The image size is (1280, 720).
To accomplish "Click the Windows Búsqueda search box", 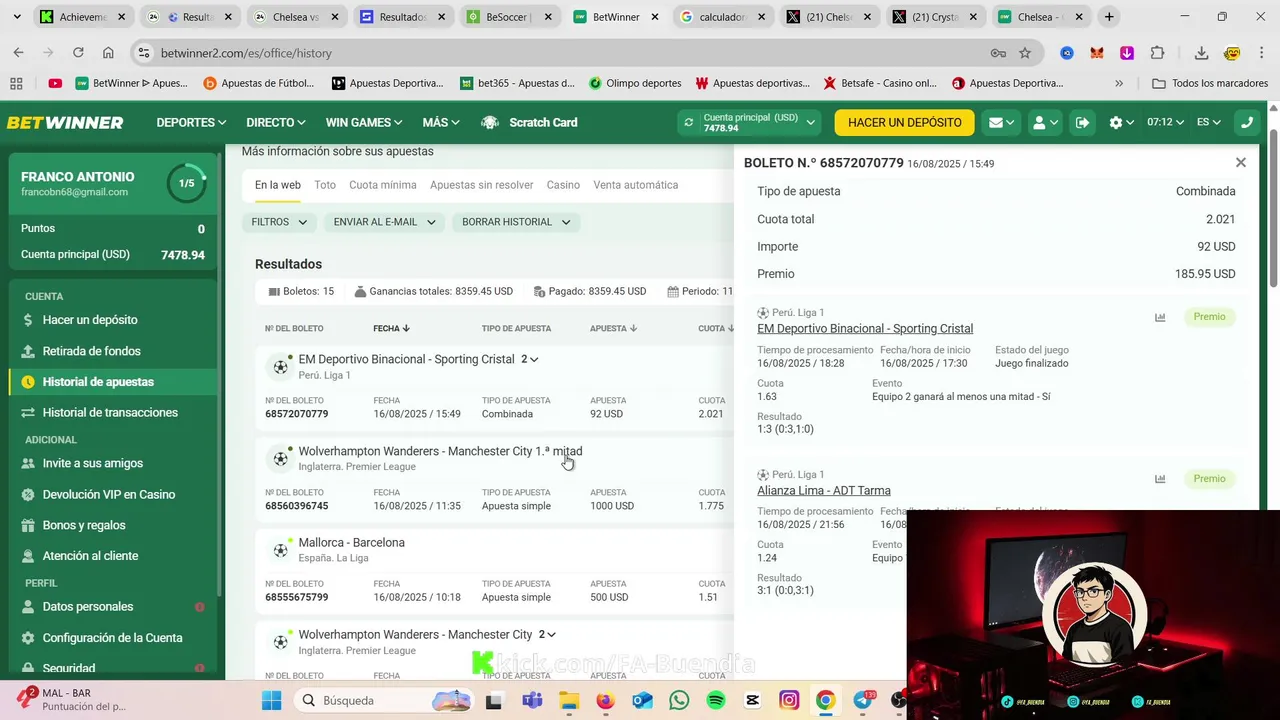I will click(x=385, y=701).
